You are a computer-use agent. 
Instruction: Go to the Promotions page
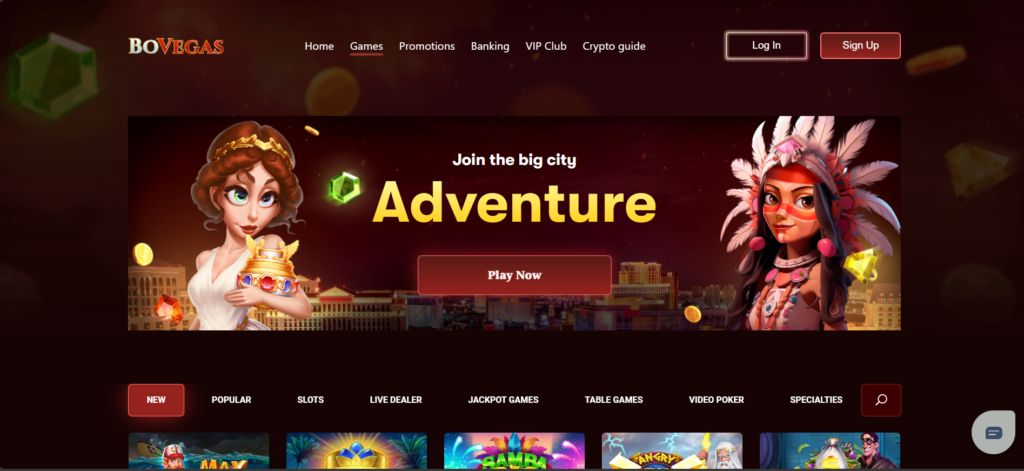[427, 46]
